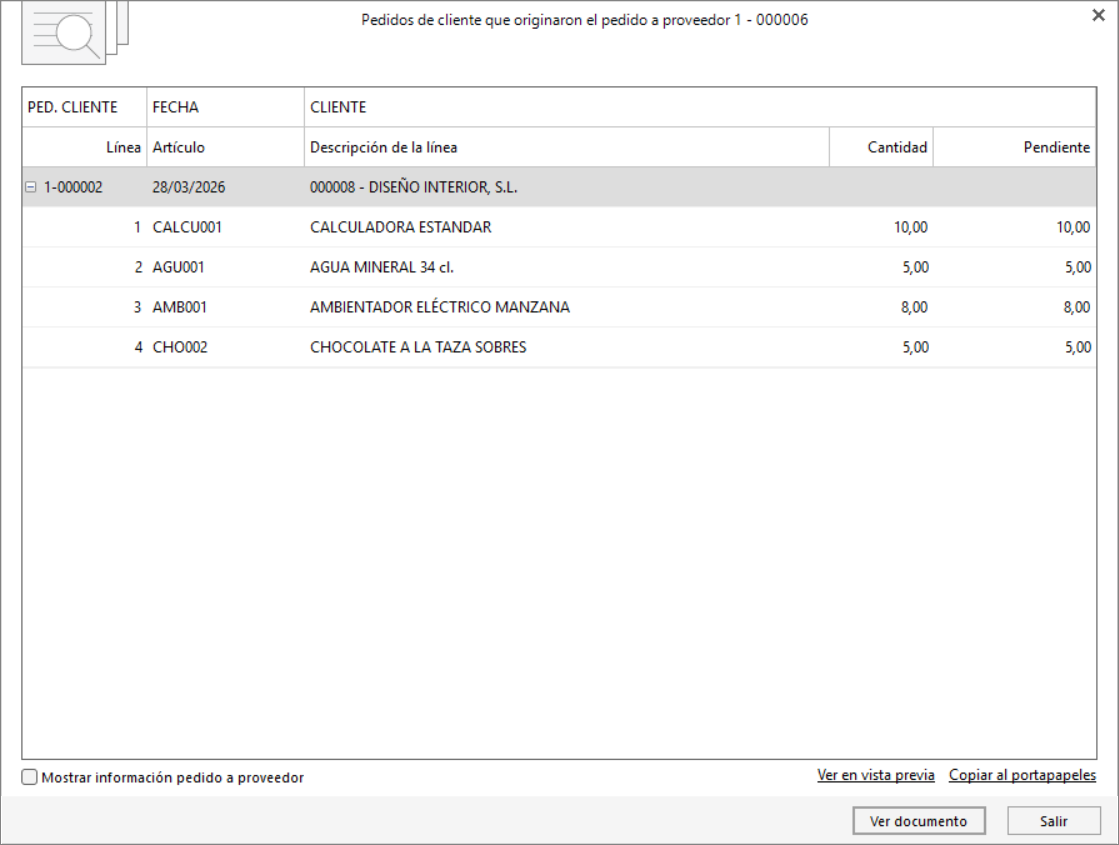Collapse order 1-000002 tree row
Screen dimensions: 1119x845
(31, 187)
